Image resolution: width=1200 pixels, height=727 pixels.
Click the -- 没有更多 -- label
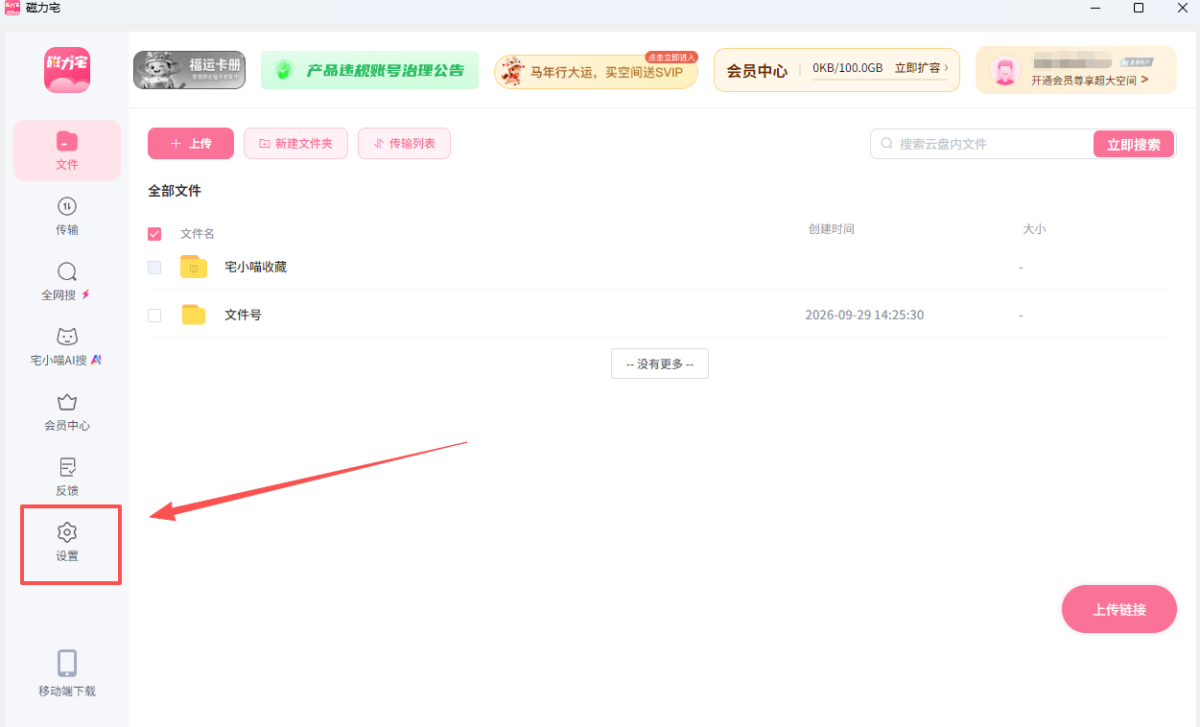tap(660, 364)
